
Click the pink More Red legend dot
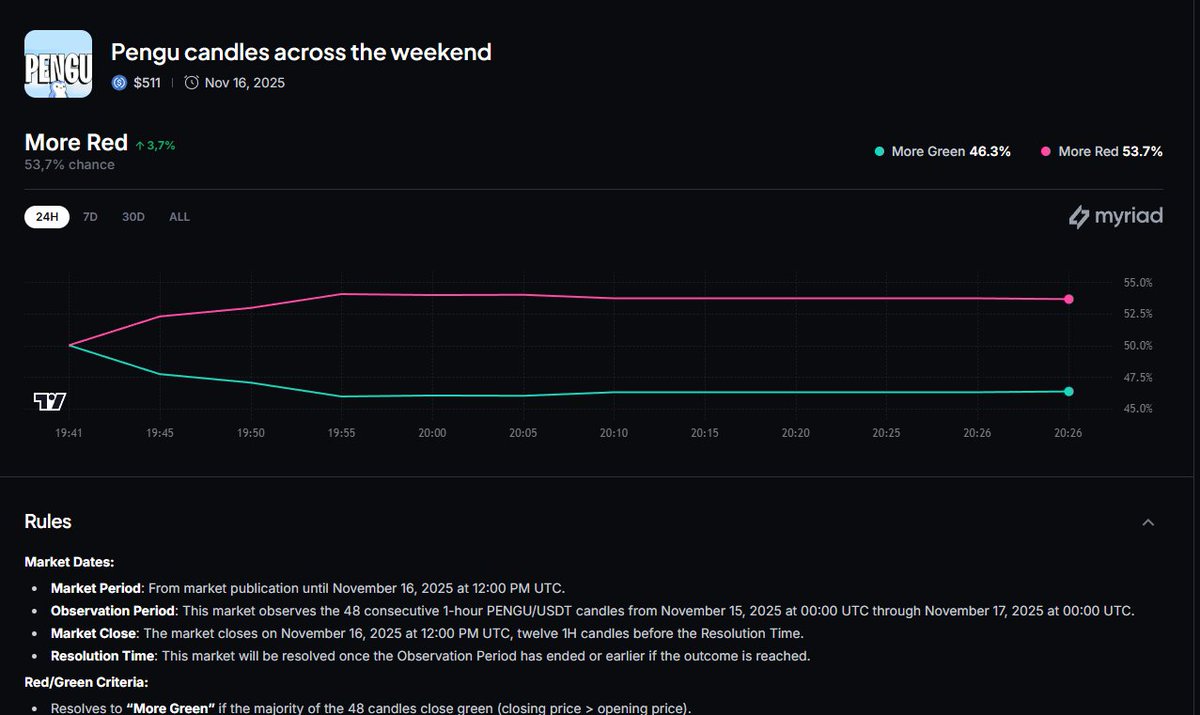click(x=1046, y=152)
